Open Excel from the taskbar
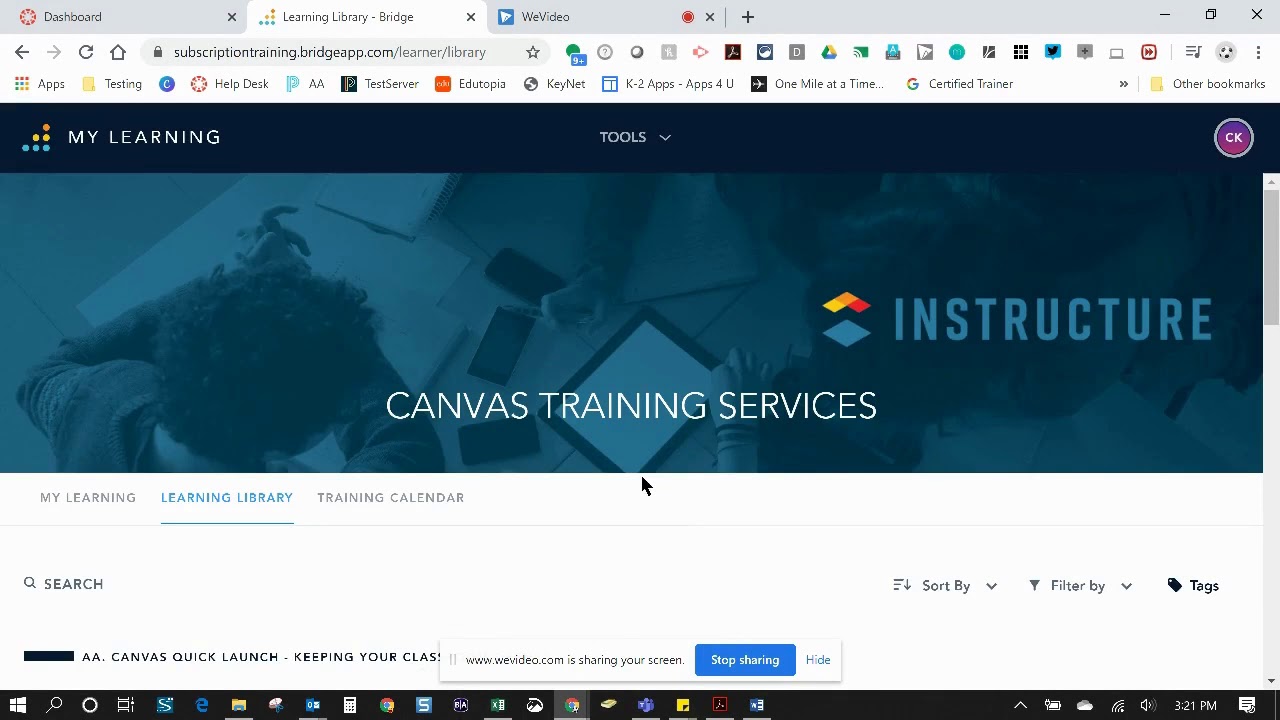 [x=498, y=705]
